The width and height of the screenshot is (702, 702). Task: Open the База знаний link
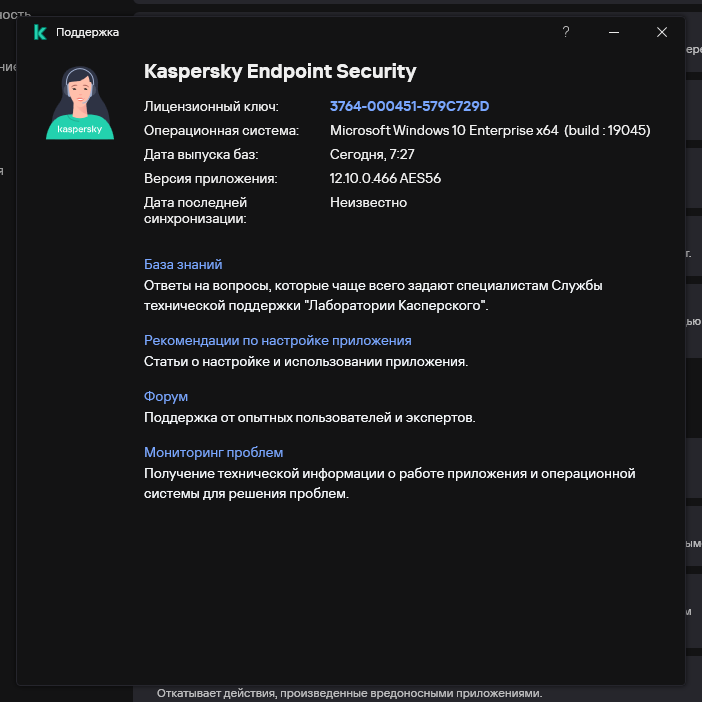(x=183, y=264)
